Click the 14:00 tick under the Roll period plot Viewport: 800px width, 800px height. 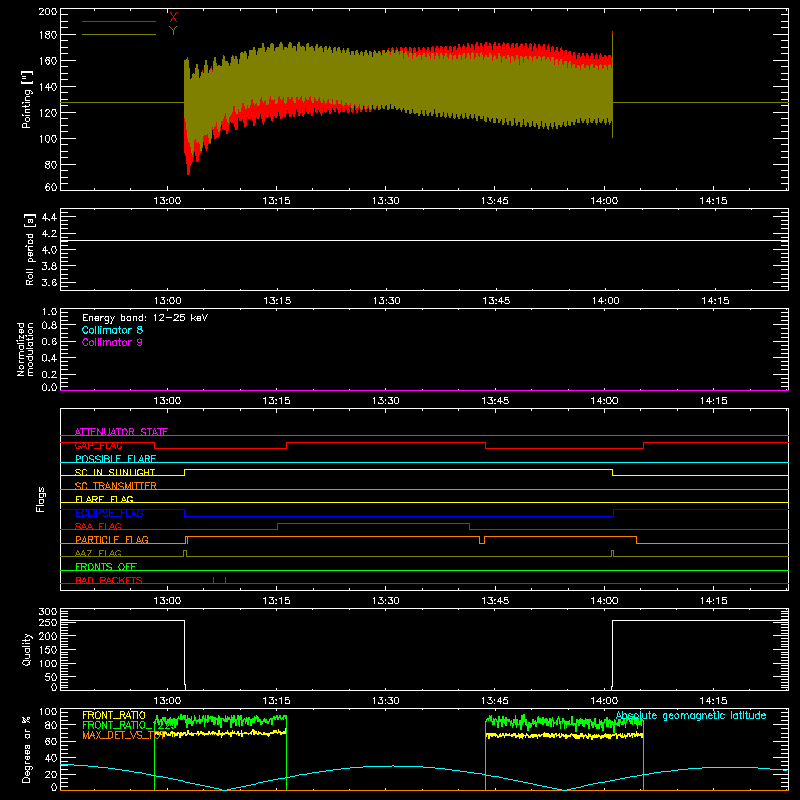605,301
